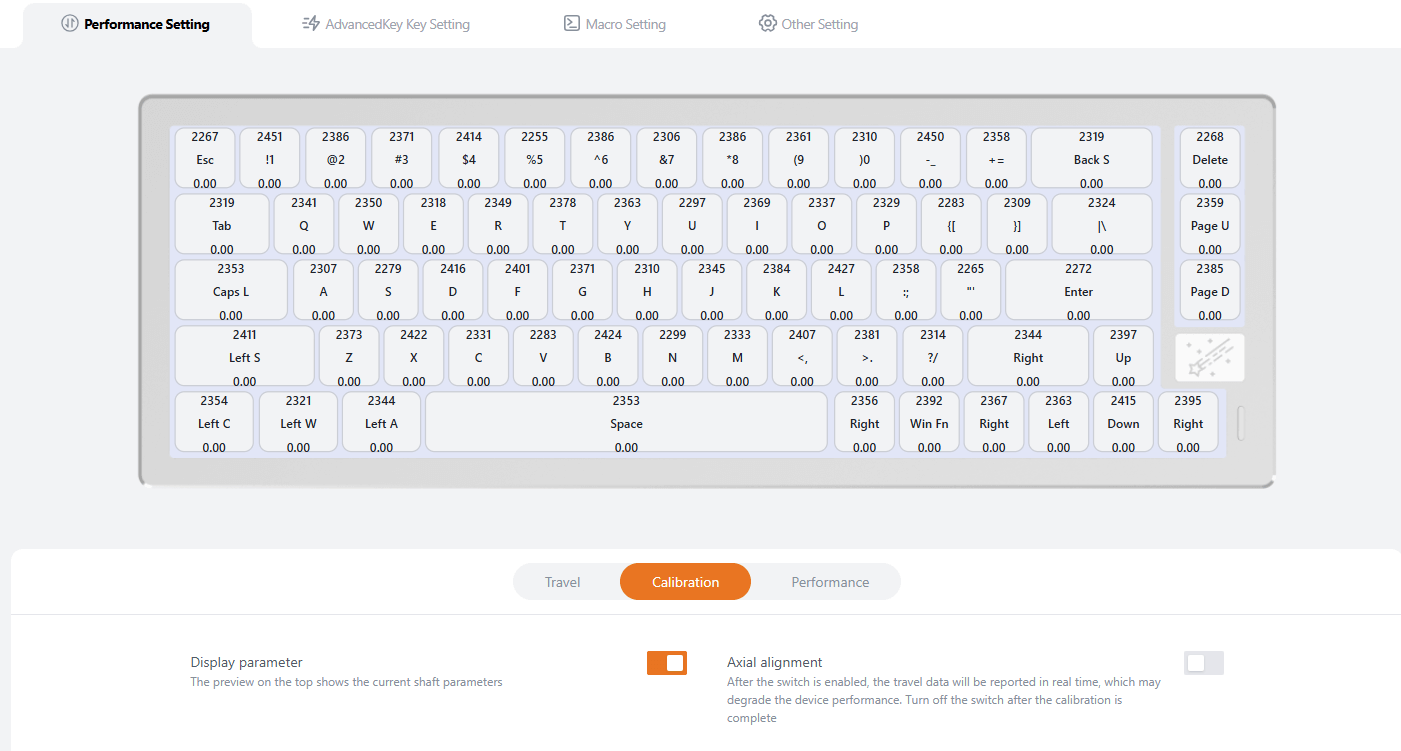The width and height of the screenshot is (1401, 751).
Task: Click the Space bar key
Action: point(626,423)
